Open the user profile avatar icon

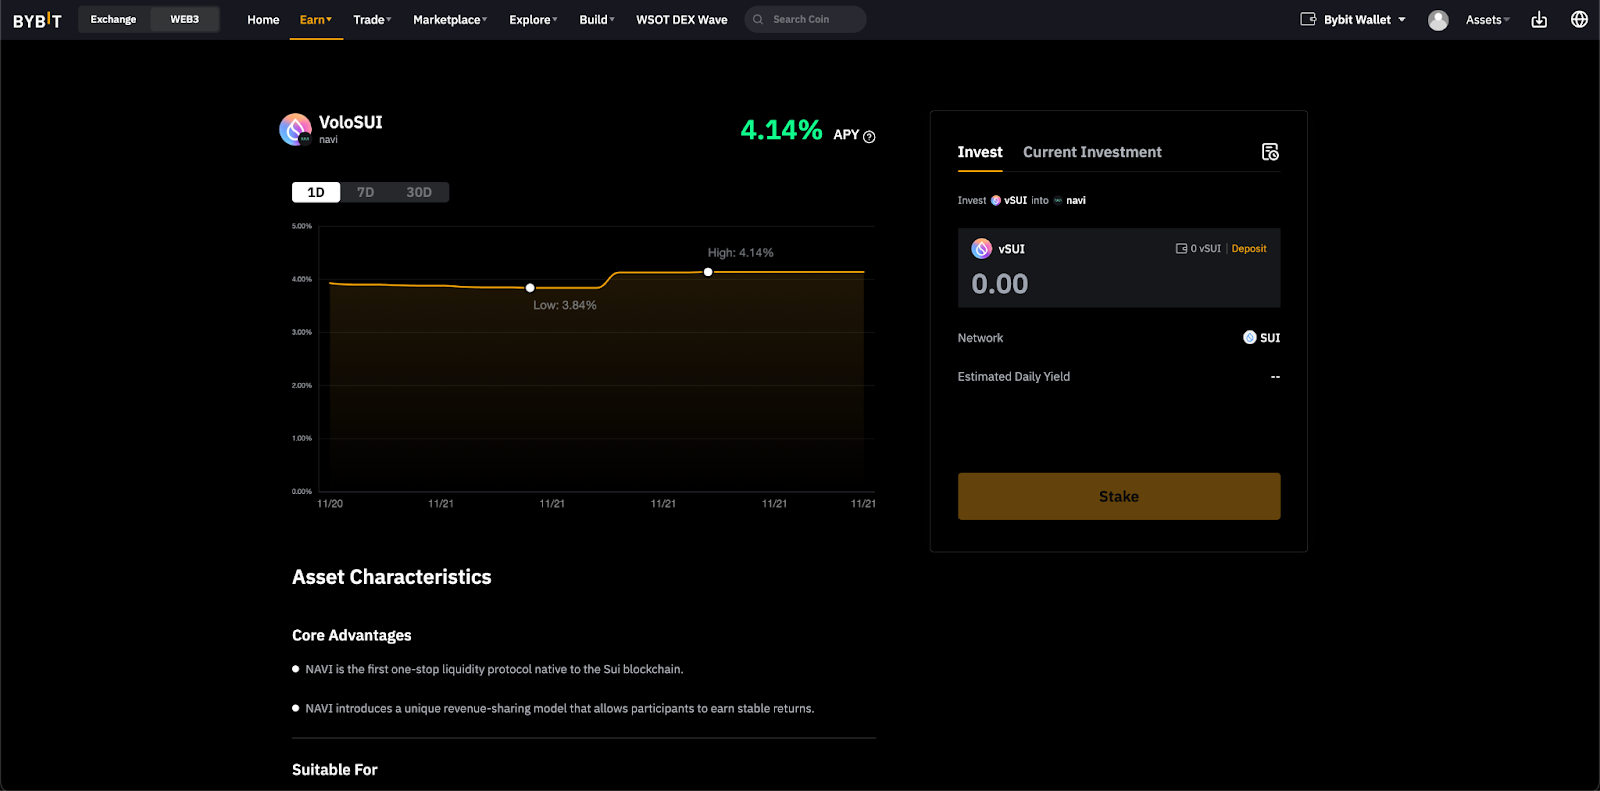point(1438,20)
